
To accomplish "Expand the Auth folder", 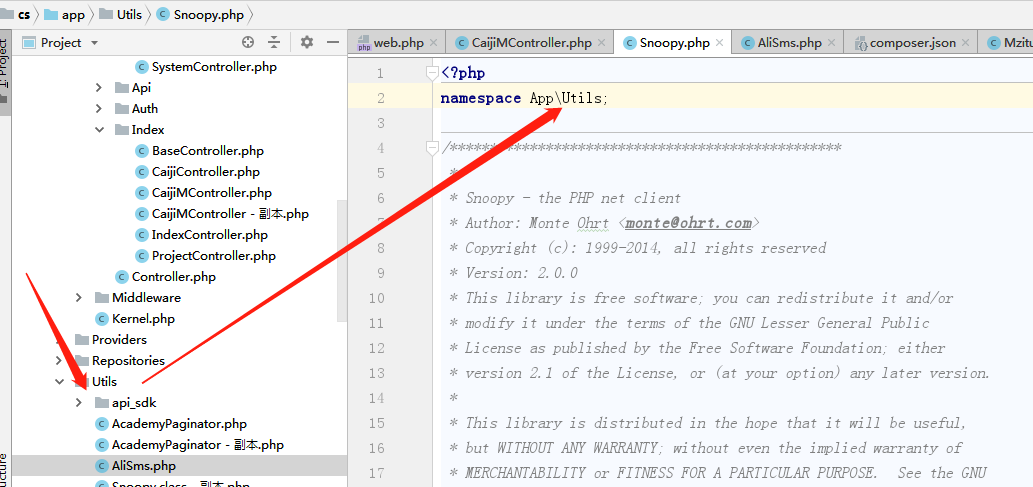I will [x=99, y=109].
